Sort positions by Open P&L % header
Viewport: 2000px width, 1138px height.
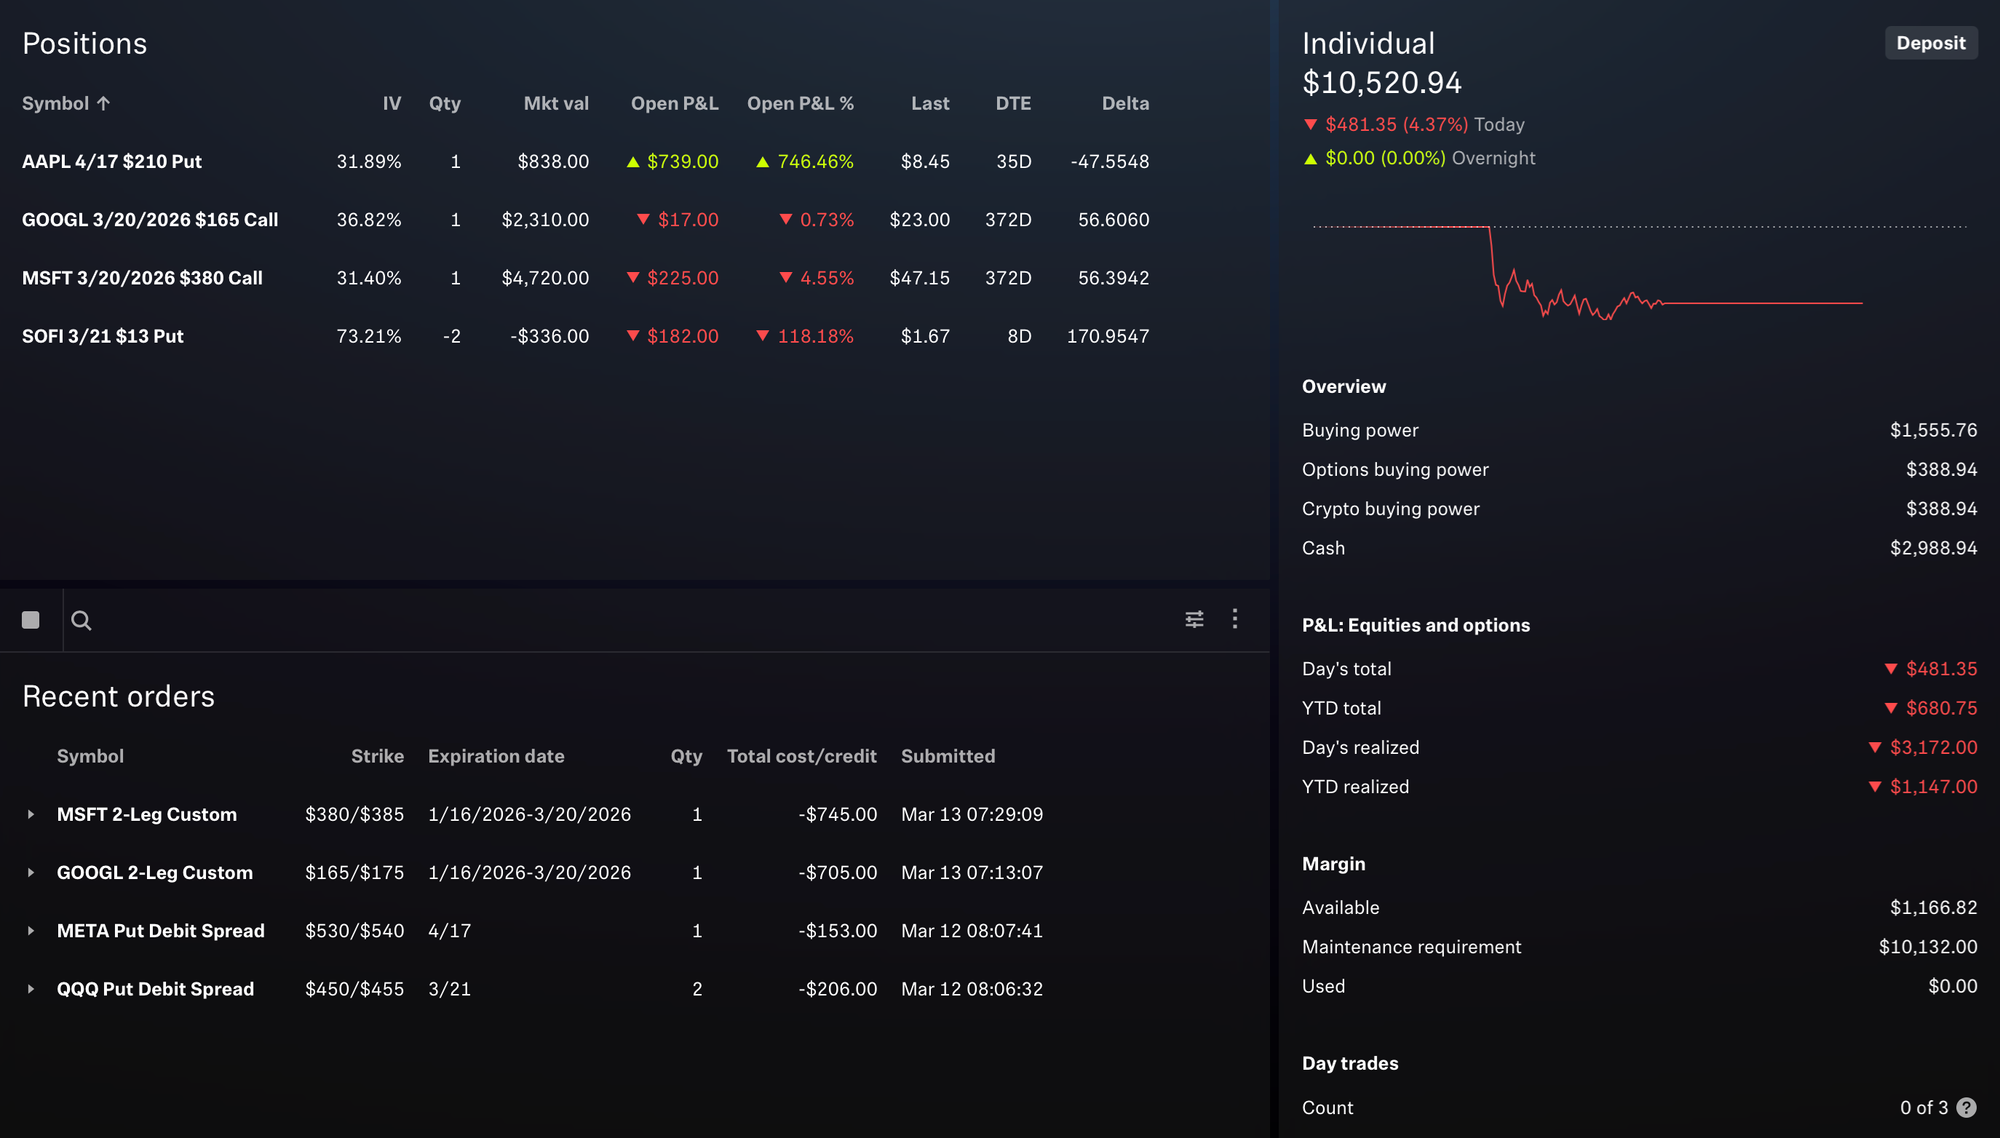(800, 103)
